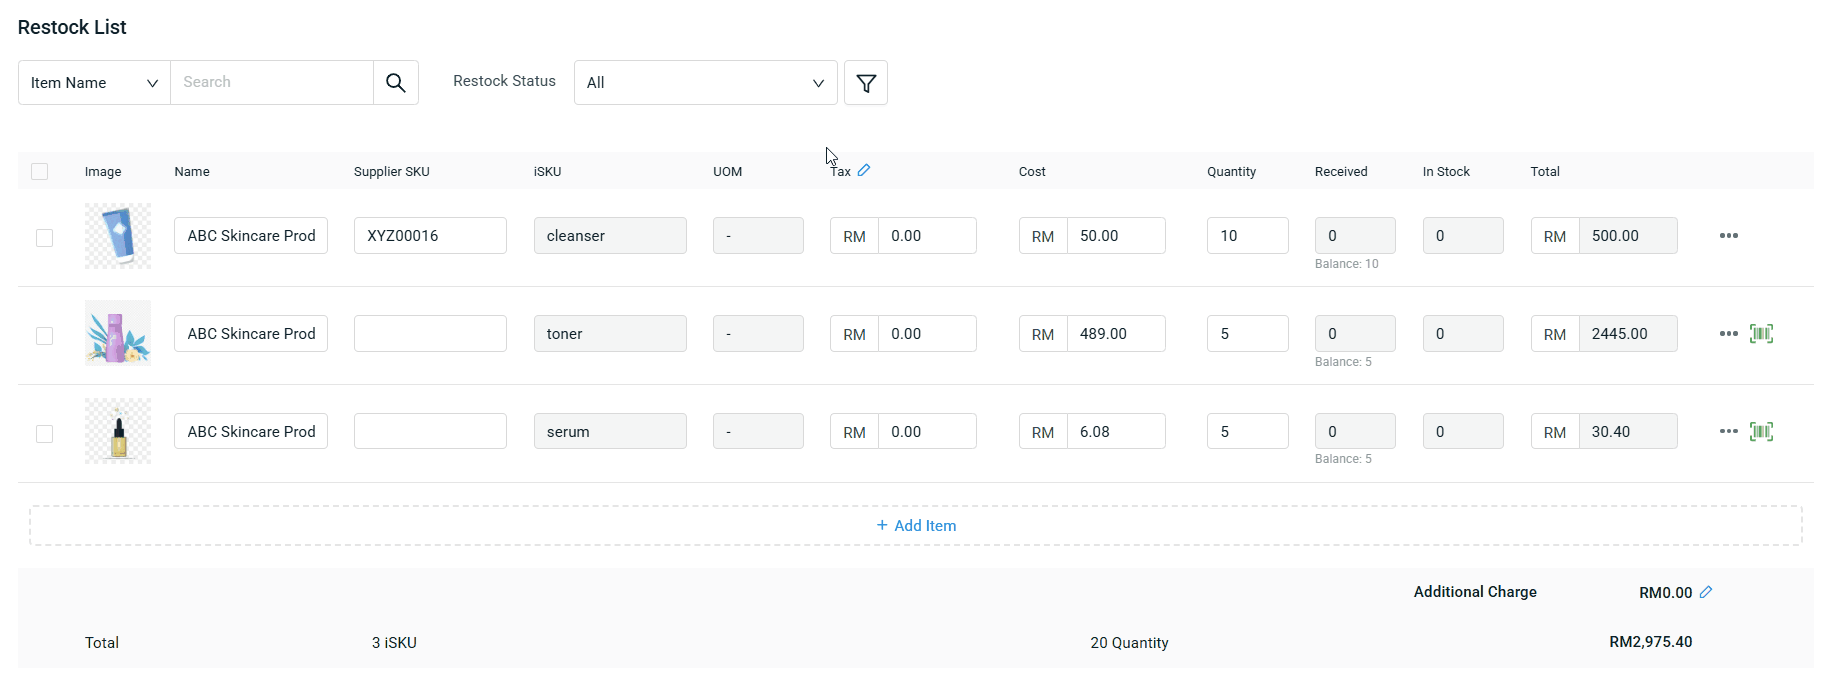1831x675 pixels.
Task: Click barcode icon on serum row
Action: point(1761,432)
